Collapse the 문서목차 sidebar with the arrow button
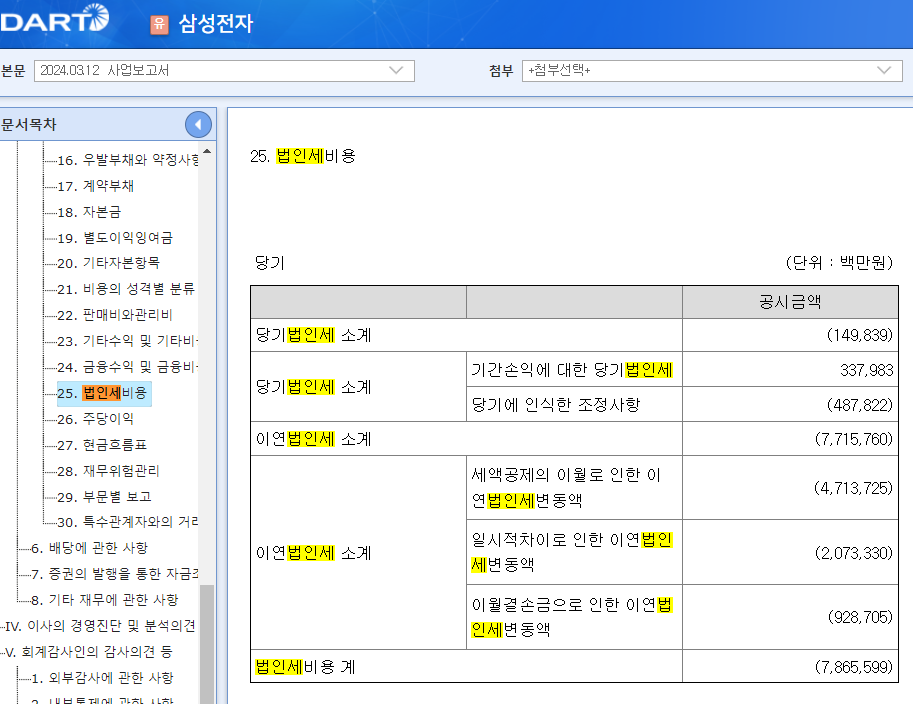The width and height of the screenshot is (913, 704). point(198,124)
